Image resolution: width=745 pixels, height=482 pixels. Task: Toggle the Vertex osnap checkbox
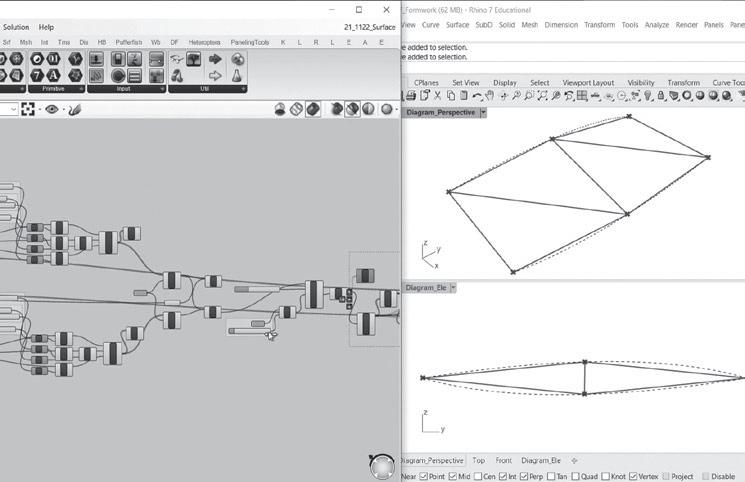(x=633, y=476)
